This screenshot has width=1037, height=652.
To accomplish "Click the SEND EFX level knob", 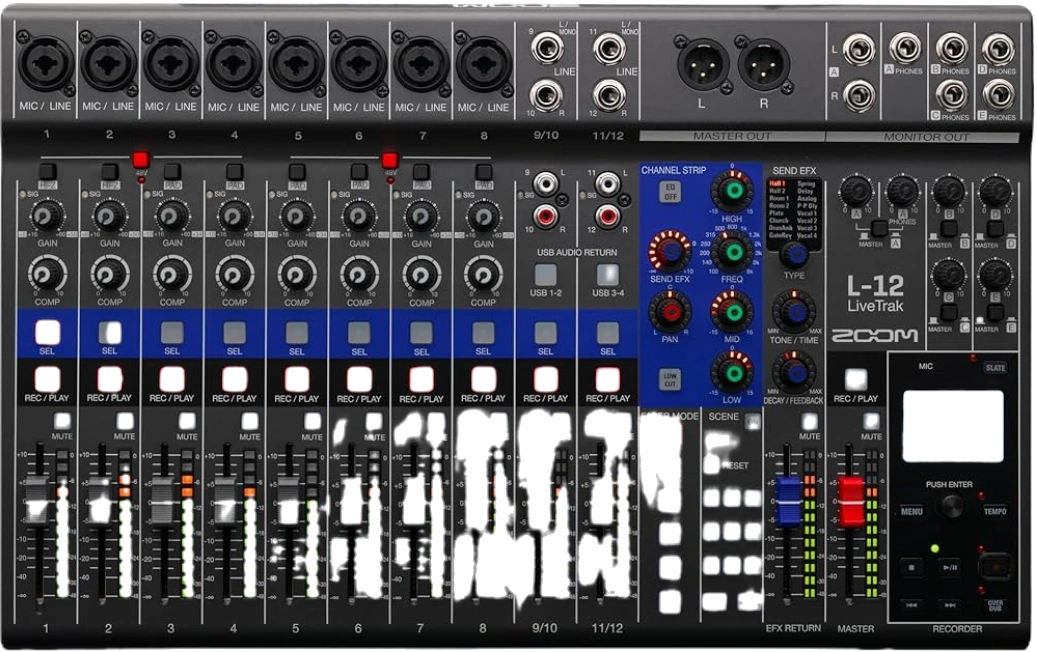I will pos(670,251).
